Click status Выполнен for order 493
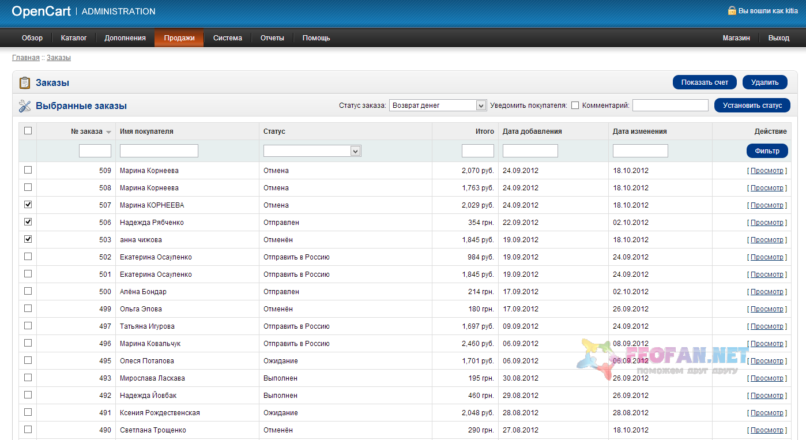The height and width of the screenshot is (440, 806). tap(280, 378)
